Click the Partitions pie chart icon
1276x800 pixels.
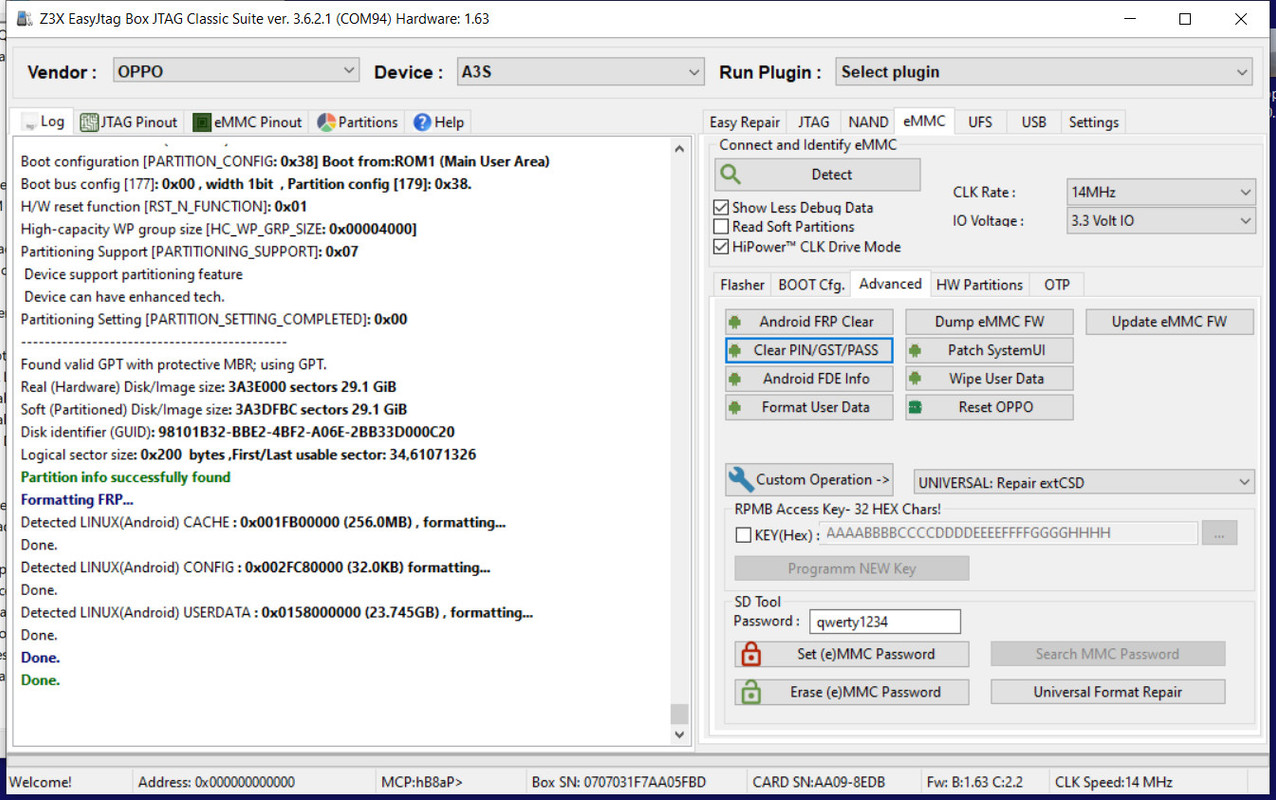coord(326,122)
